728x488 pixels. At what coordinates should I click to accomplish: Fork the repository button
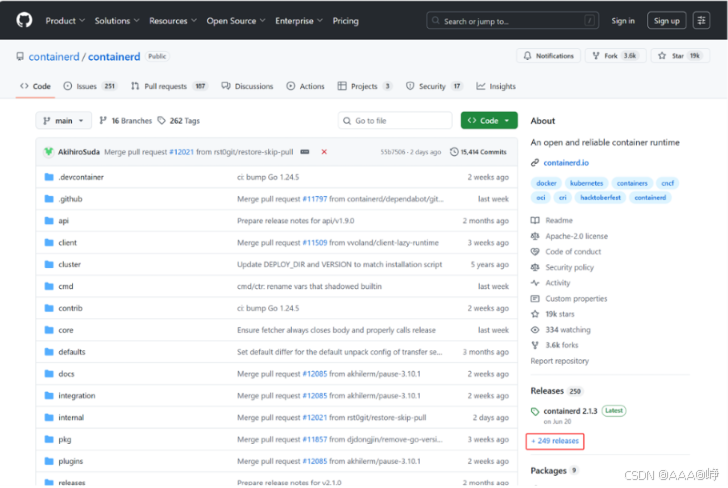pyautogui.click(x=615, y=56)
